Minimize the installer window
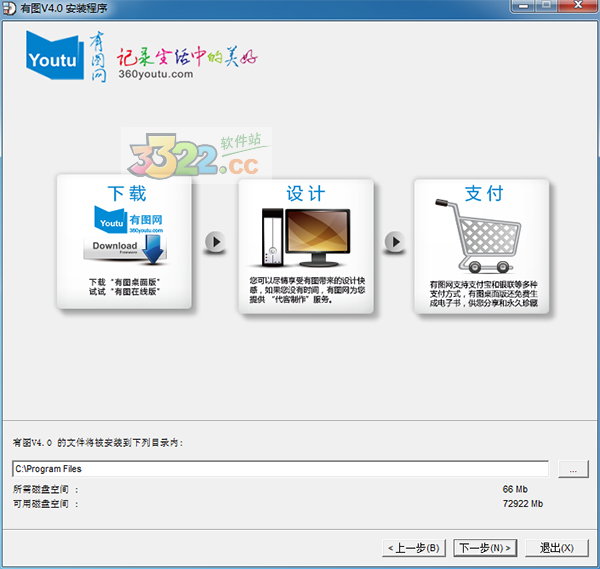Screen dimensions: 600x569 point(523,6)
